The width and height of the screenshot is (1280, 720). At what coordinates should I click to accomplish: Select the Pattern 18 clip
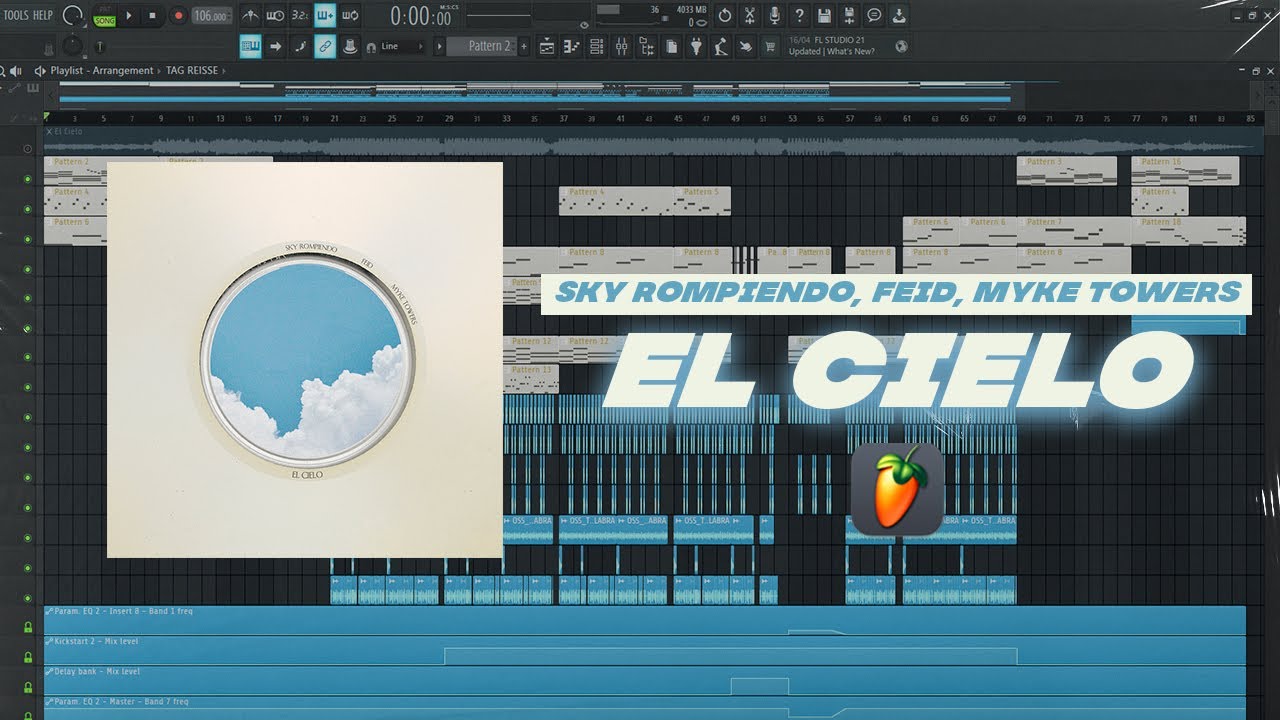[1188, 230]
